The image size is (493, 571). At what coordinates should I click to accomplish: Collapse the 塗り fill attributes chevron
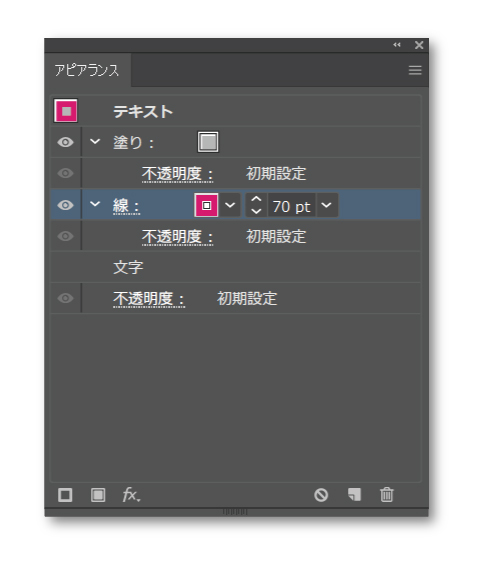pos(95,141)
